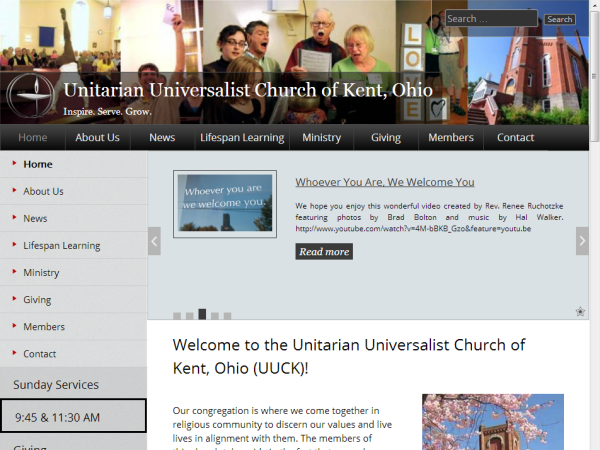
Task: Click the vertical scrollbar thumb
Action: point(594,77)
